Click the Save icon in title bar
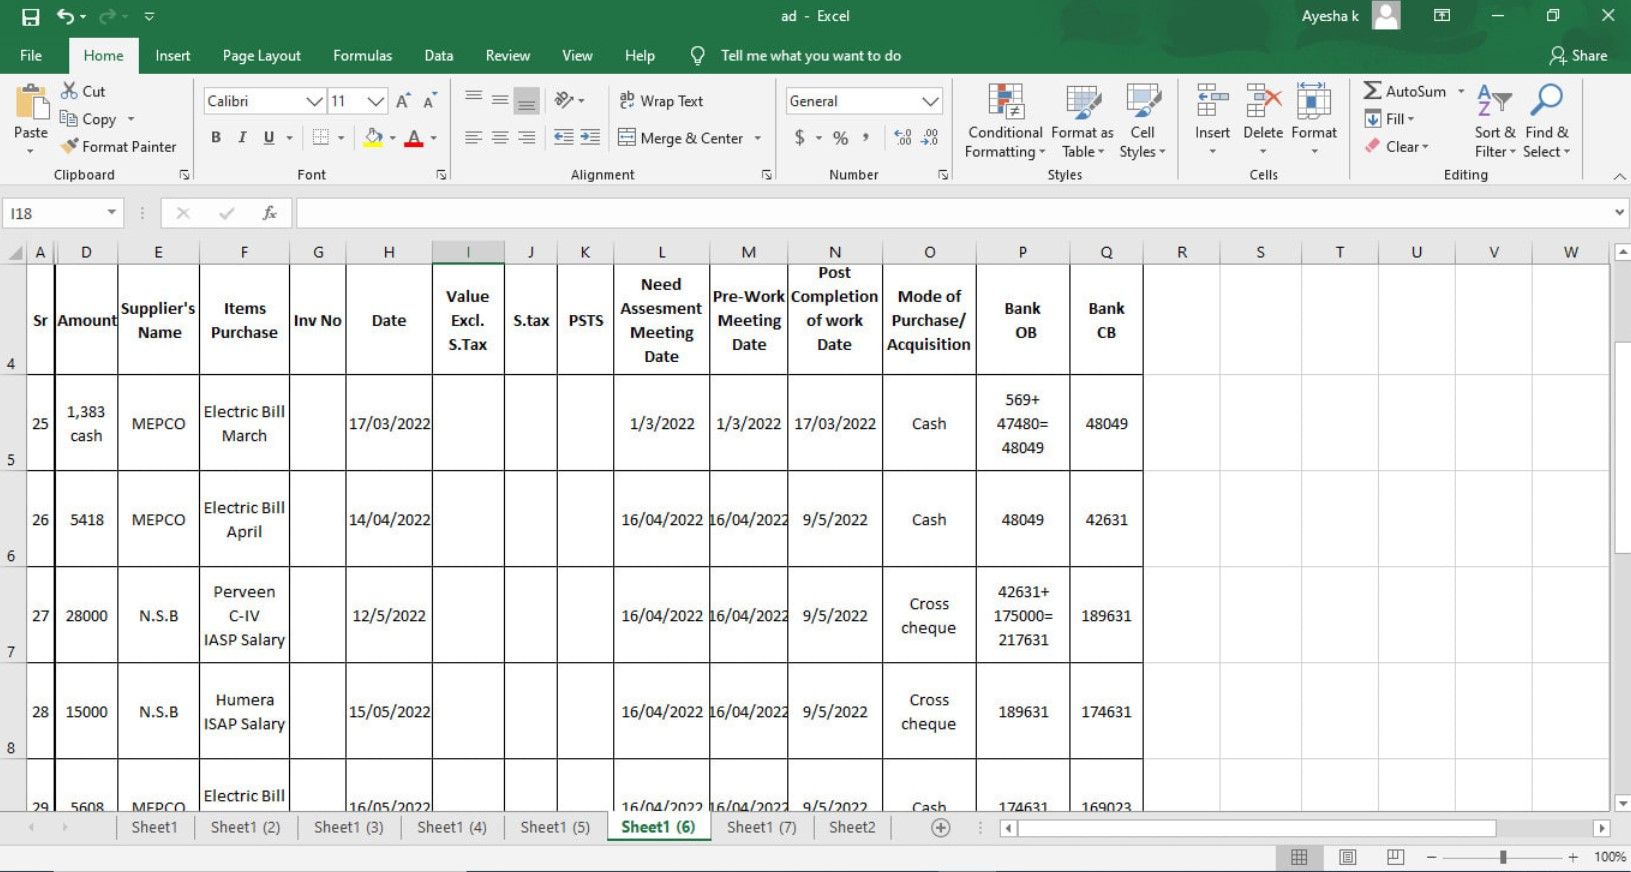Viewport: 1631px width, 872px height. (30, 17)
